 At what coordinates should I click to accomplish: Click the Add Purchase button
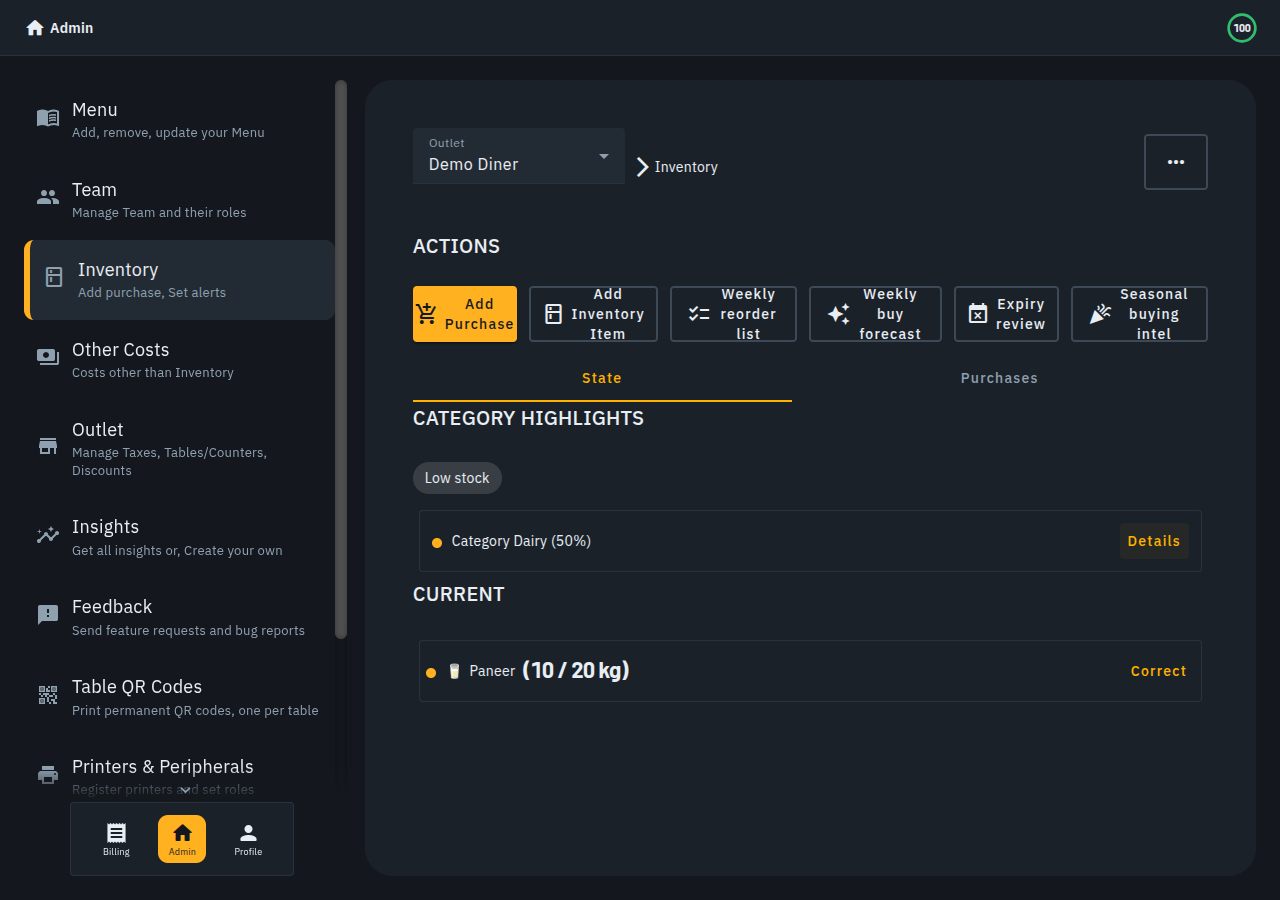[x=465, y=314]
